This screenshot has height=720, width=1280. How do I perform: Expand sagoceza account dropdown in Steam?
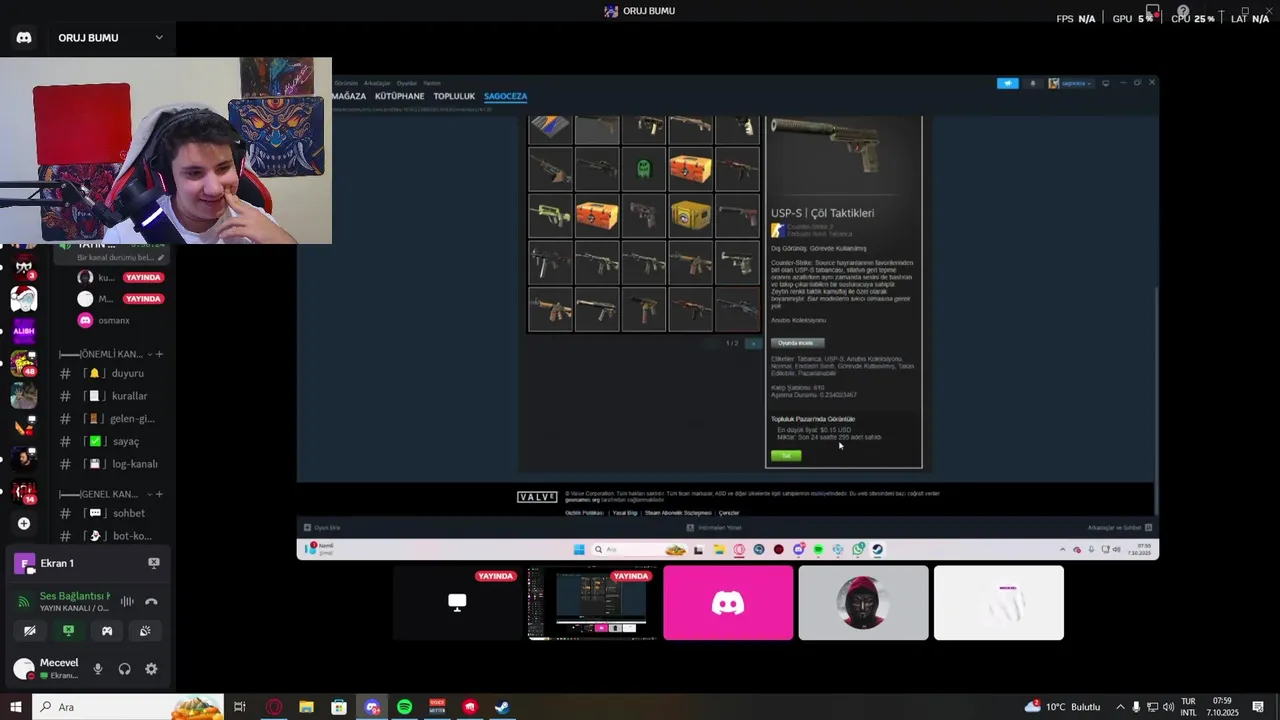pyautogui.click(x=1070, y=84)
